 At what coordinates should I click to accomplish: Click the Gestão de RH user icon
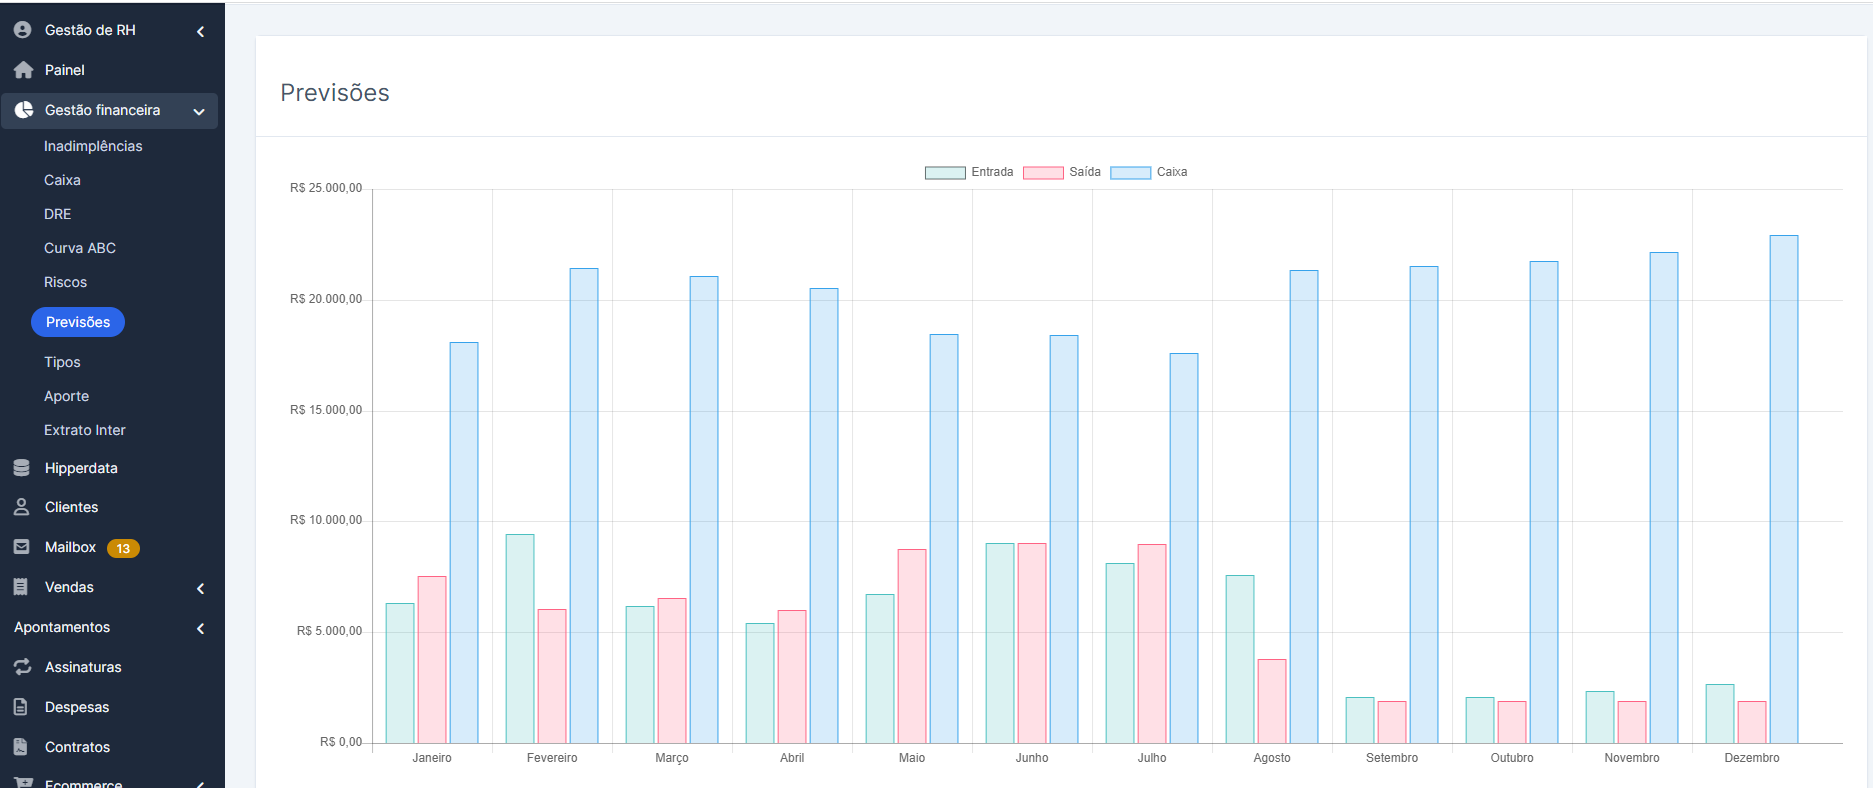22,30
